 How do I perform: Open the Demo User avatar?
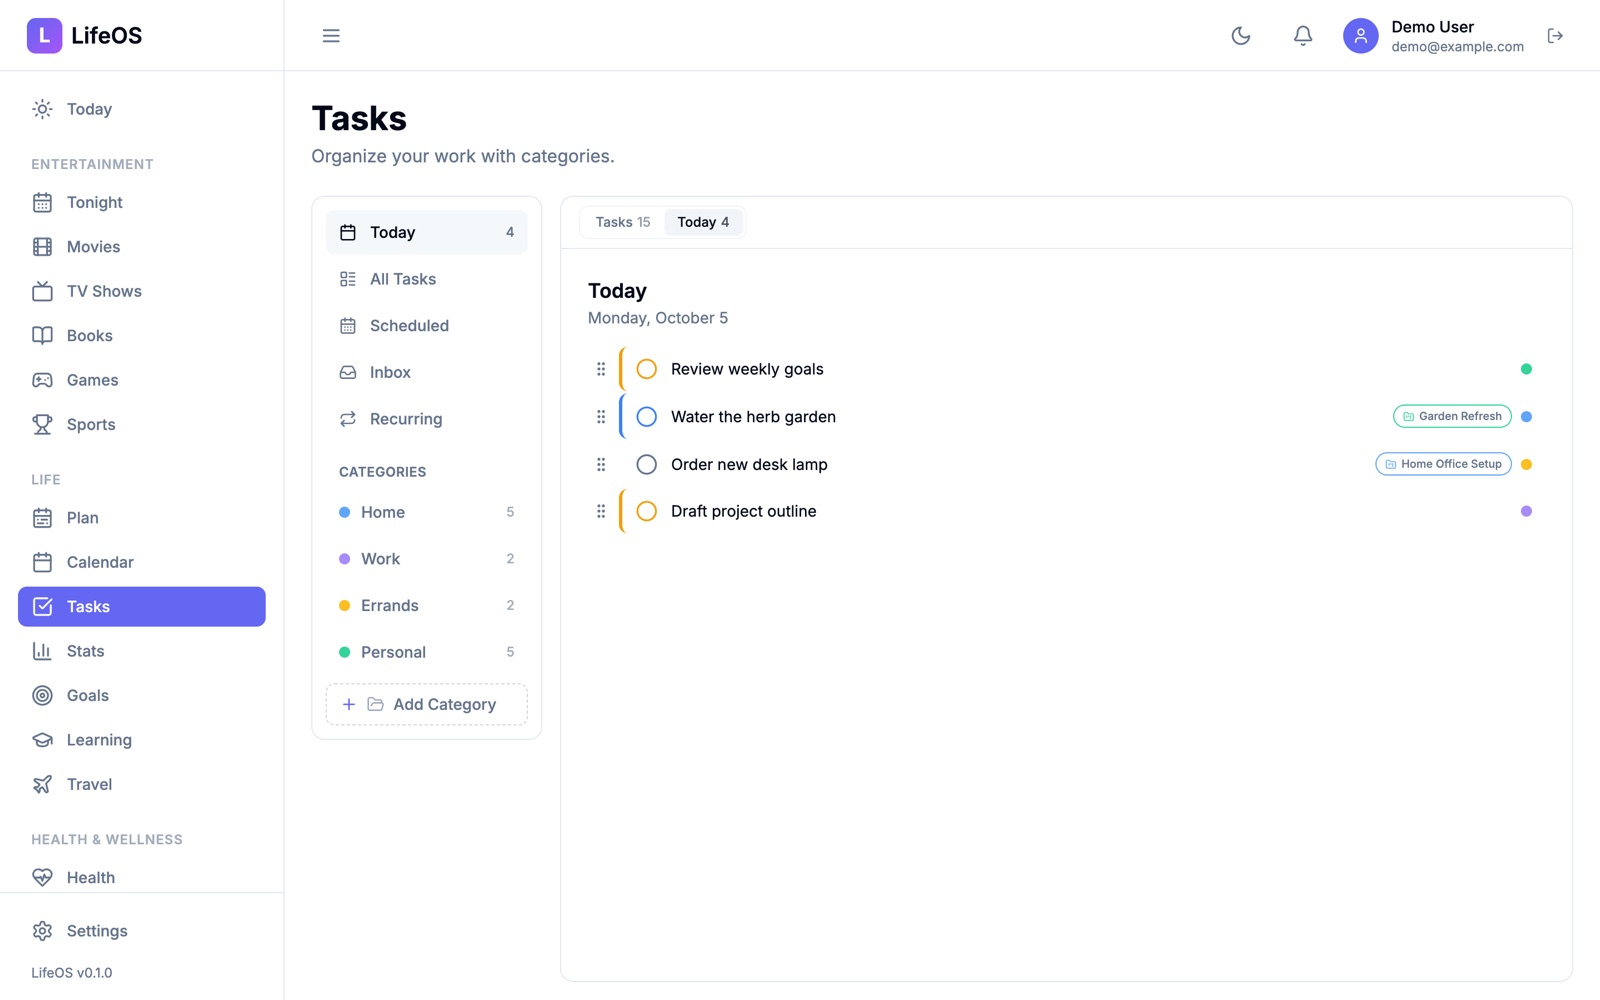(x=1360, y=36)
